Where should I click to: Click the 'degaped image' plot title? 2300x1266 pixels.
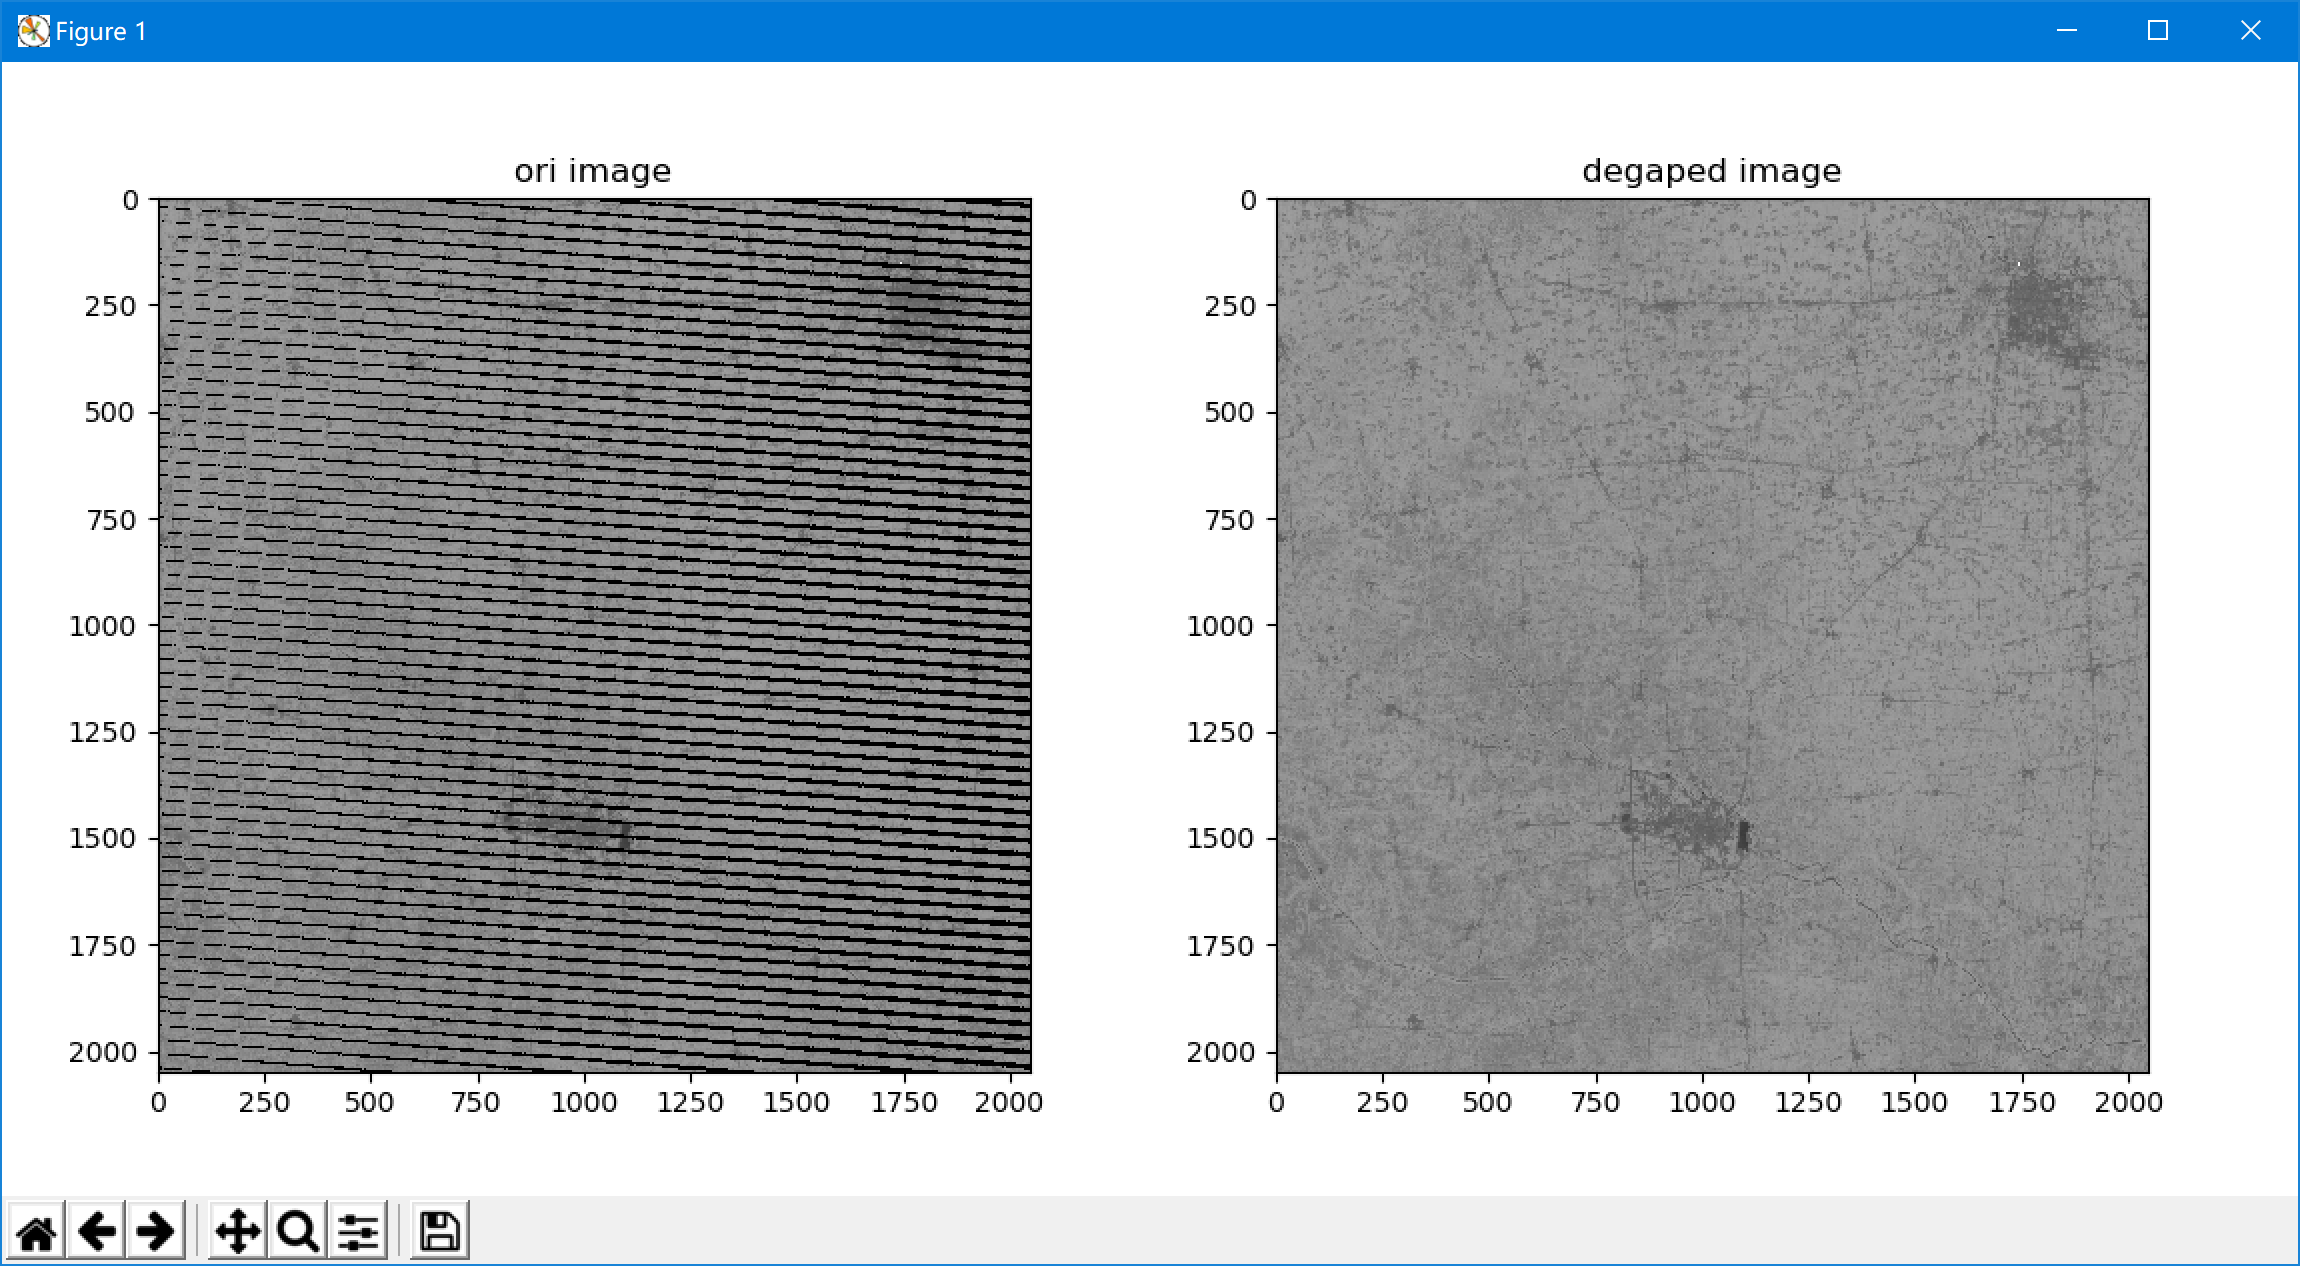click(1711, 171)
